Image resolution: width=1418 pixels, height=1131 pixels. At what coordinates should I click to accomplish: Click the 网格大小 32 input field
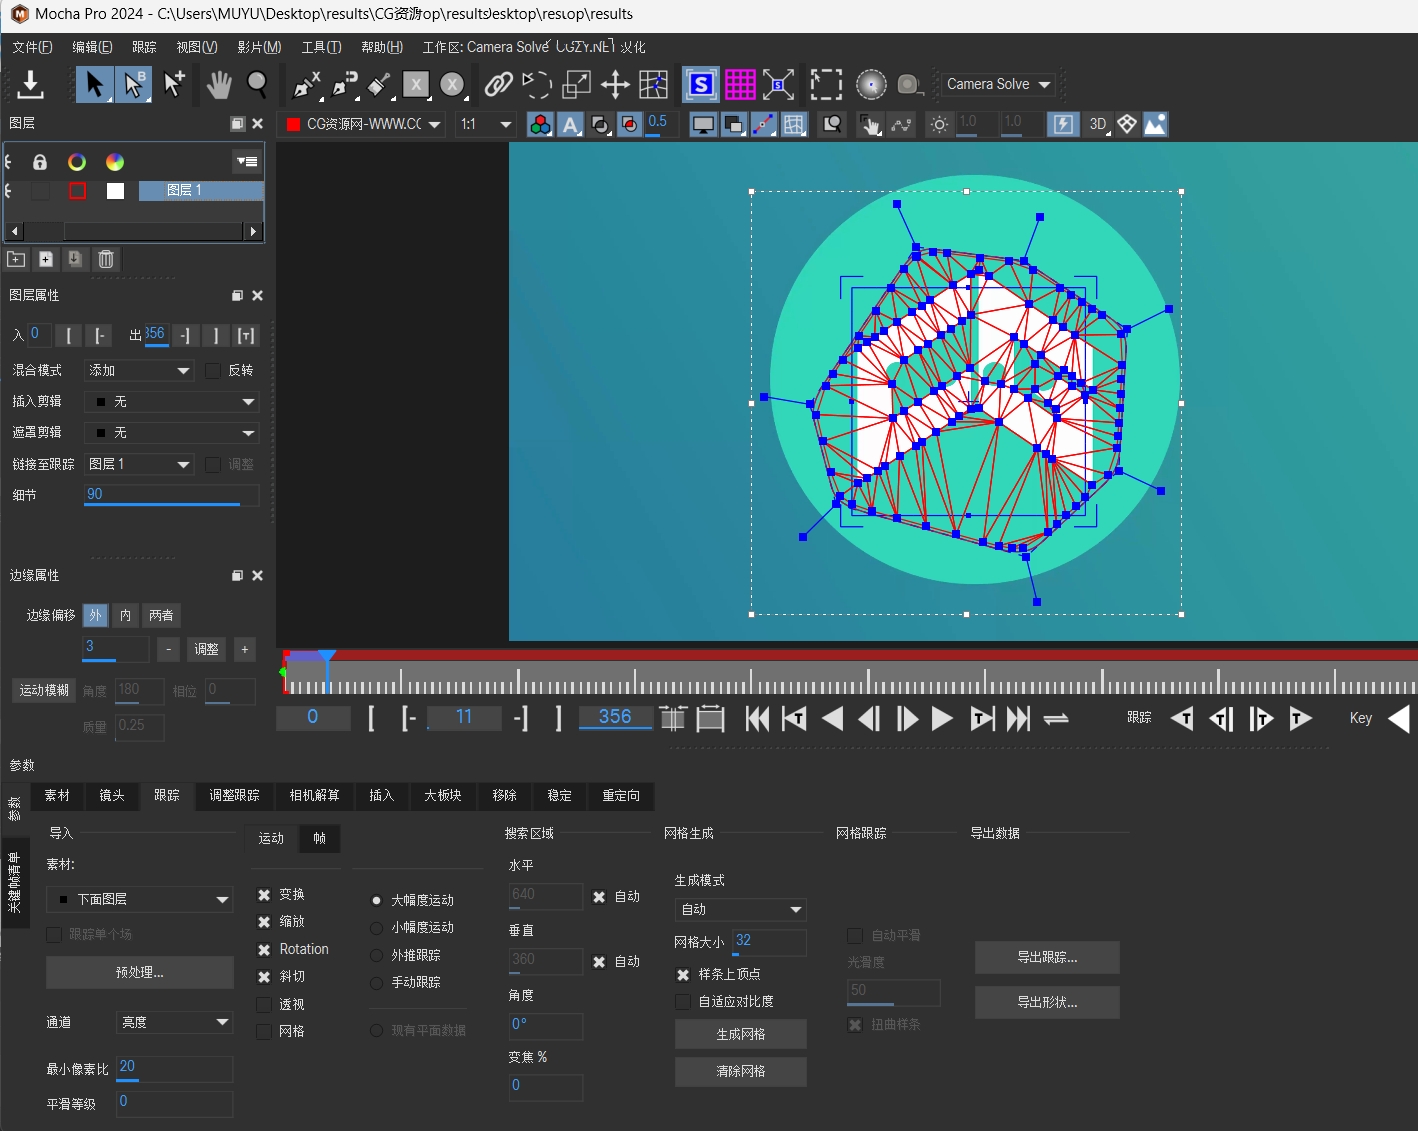(769, 942)
